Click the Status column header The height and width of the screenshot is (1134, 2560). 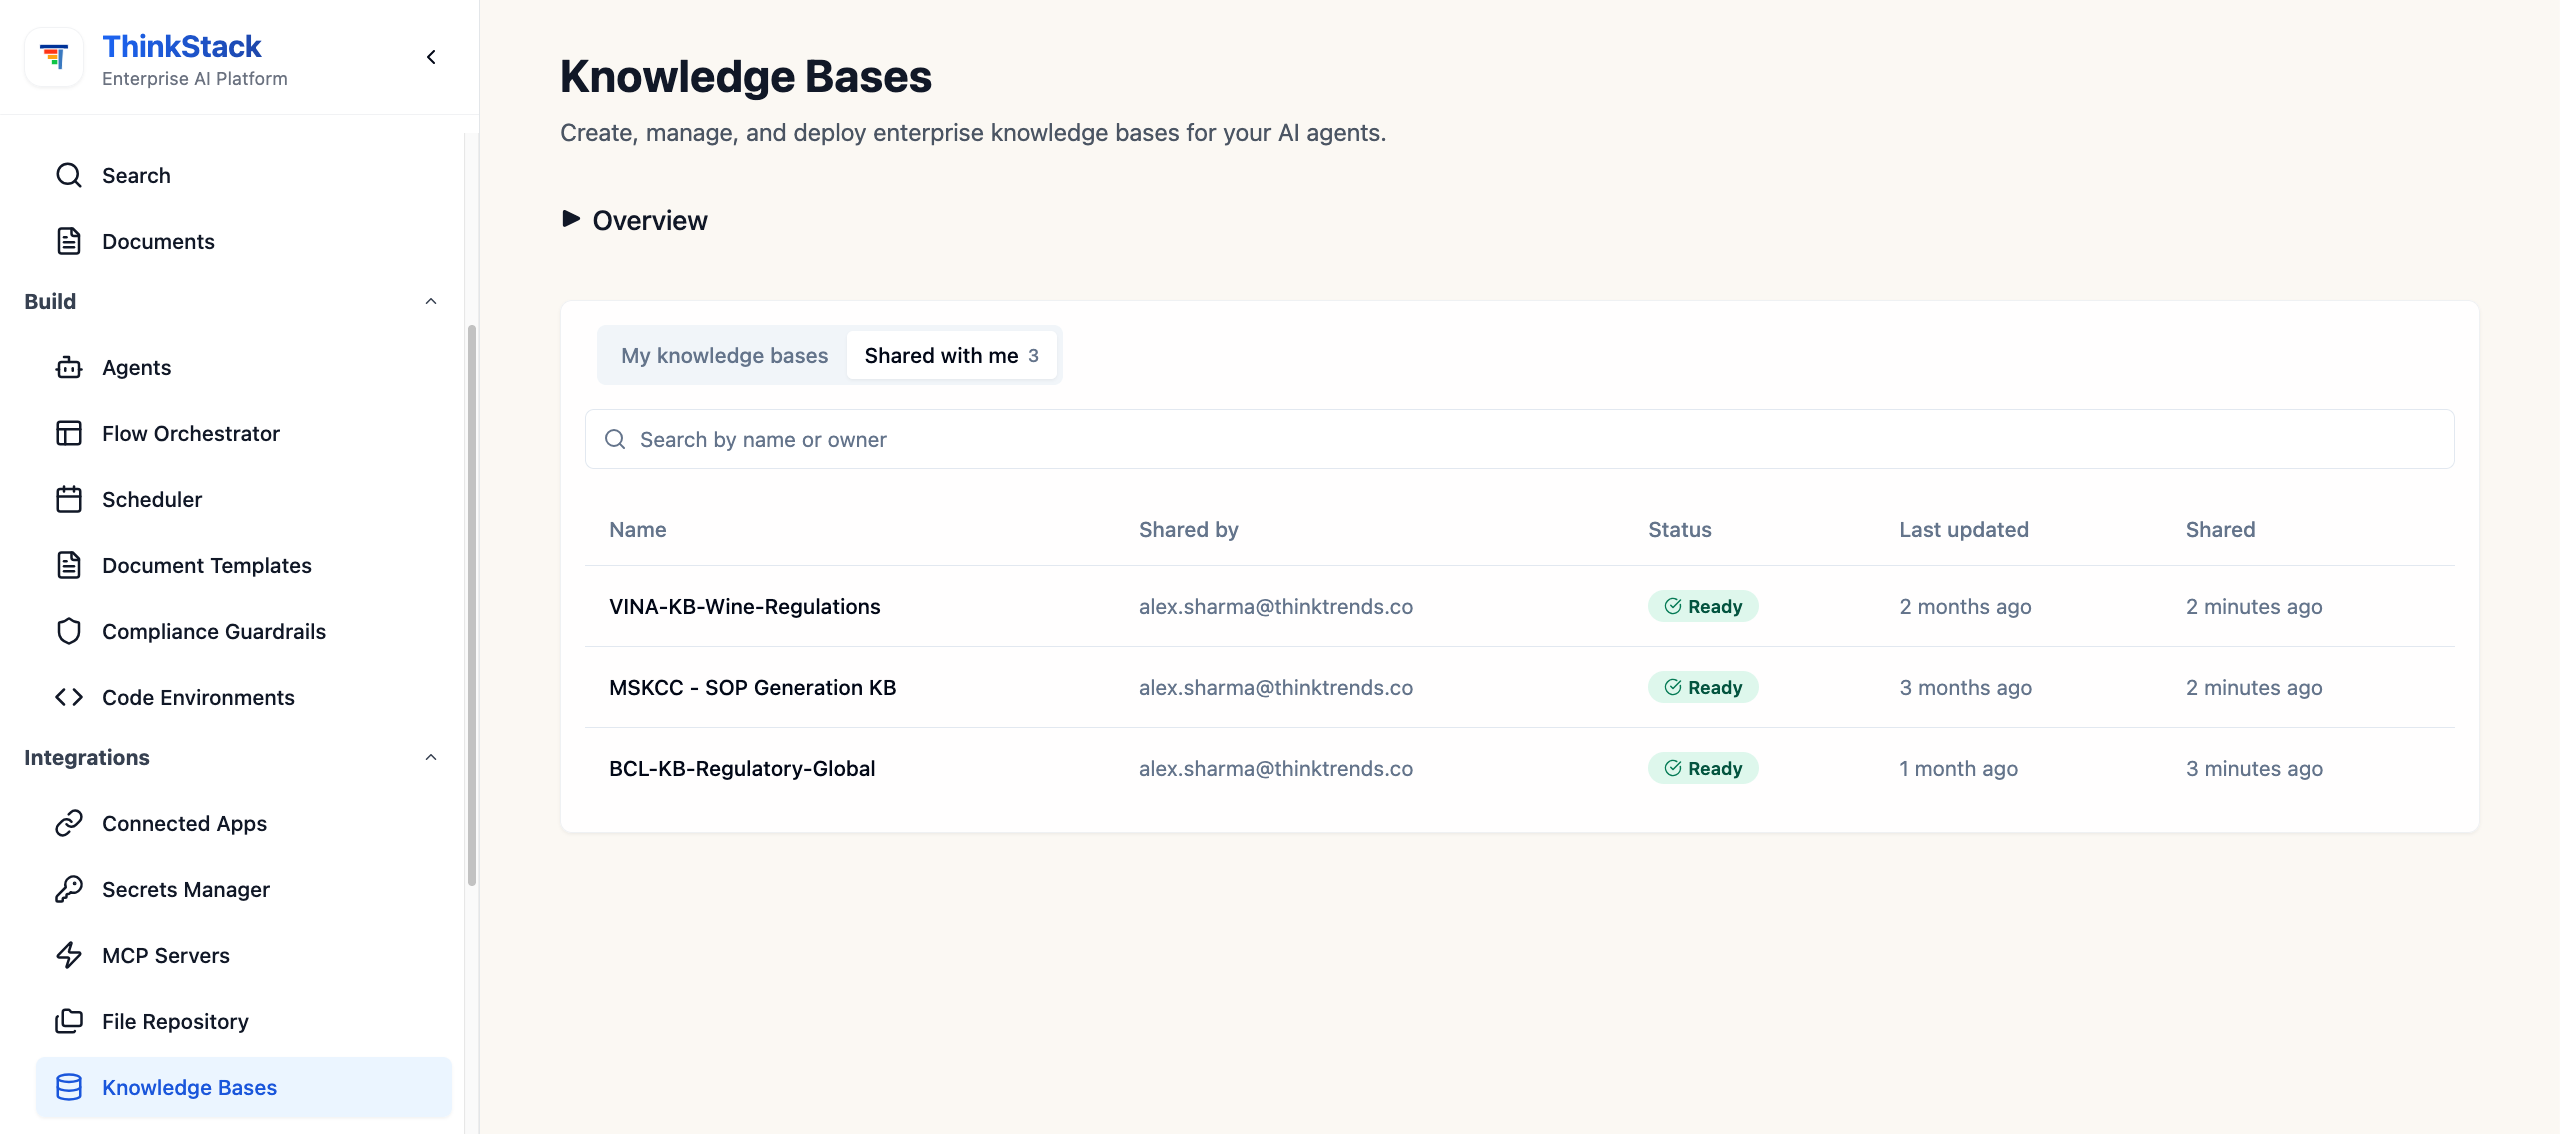(x=1679, y=529)
